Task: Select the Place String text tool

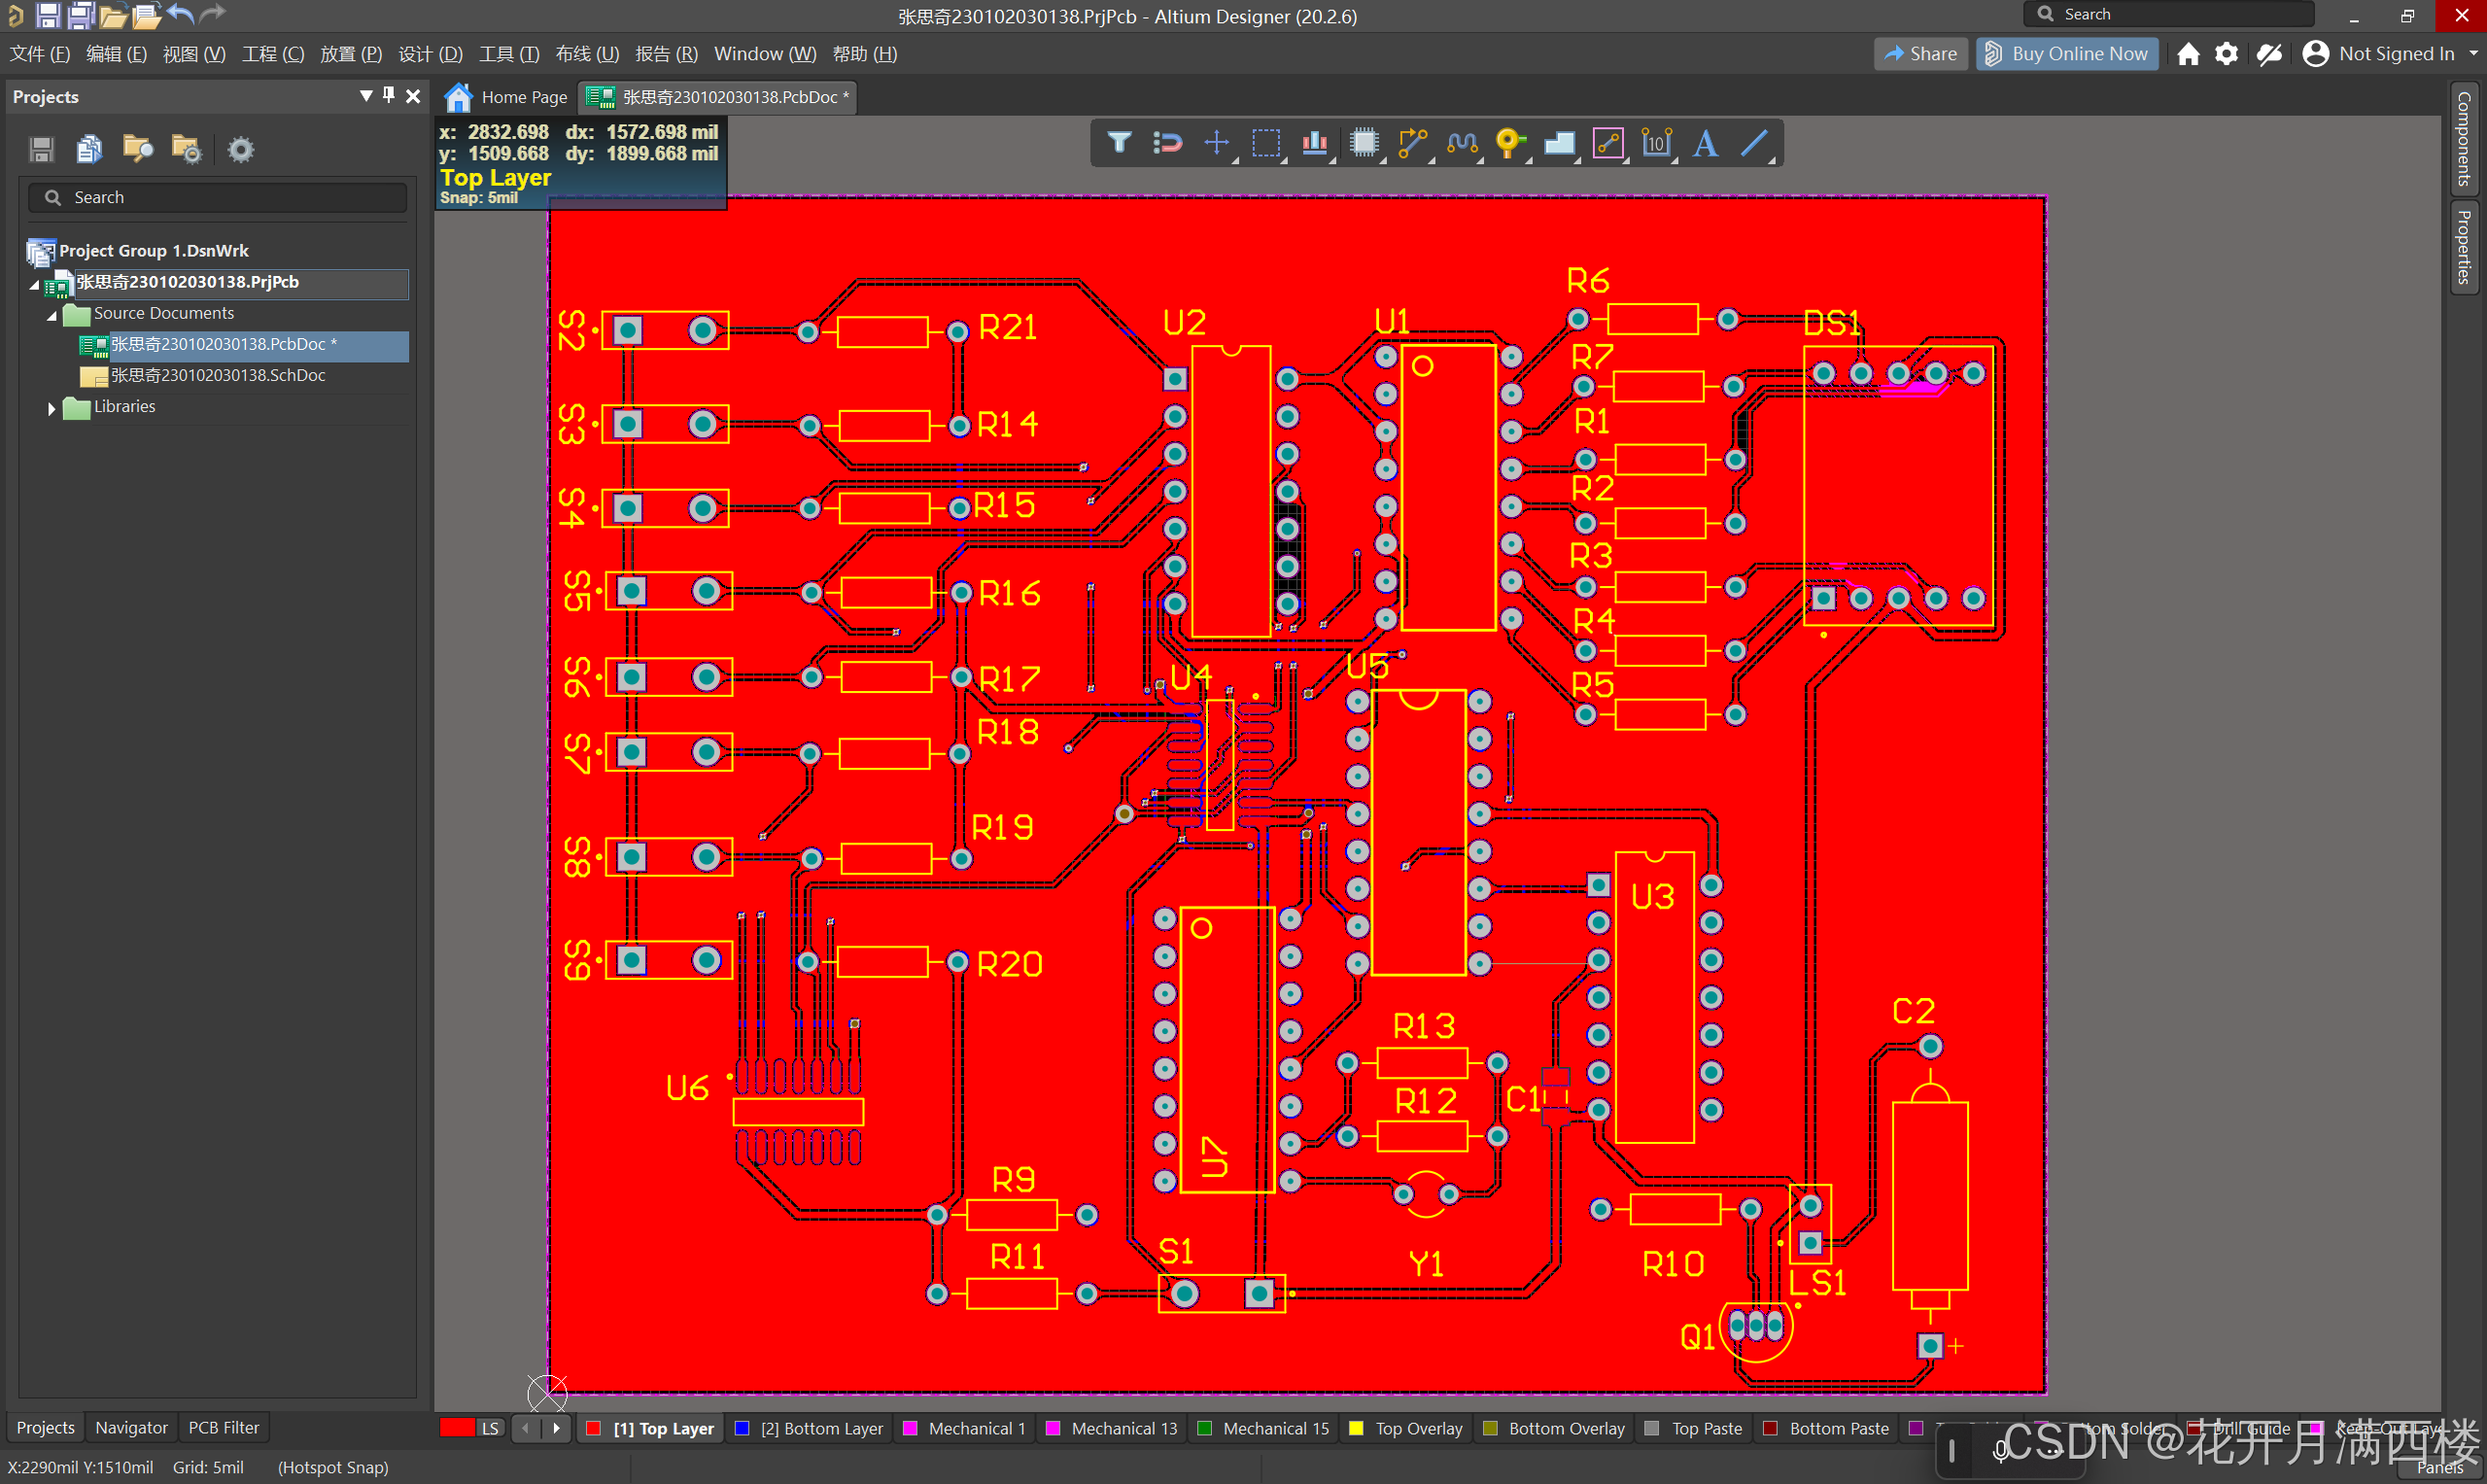Action: 1705,144
